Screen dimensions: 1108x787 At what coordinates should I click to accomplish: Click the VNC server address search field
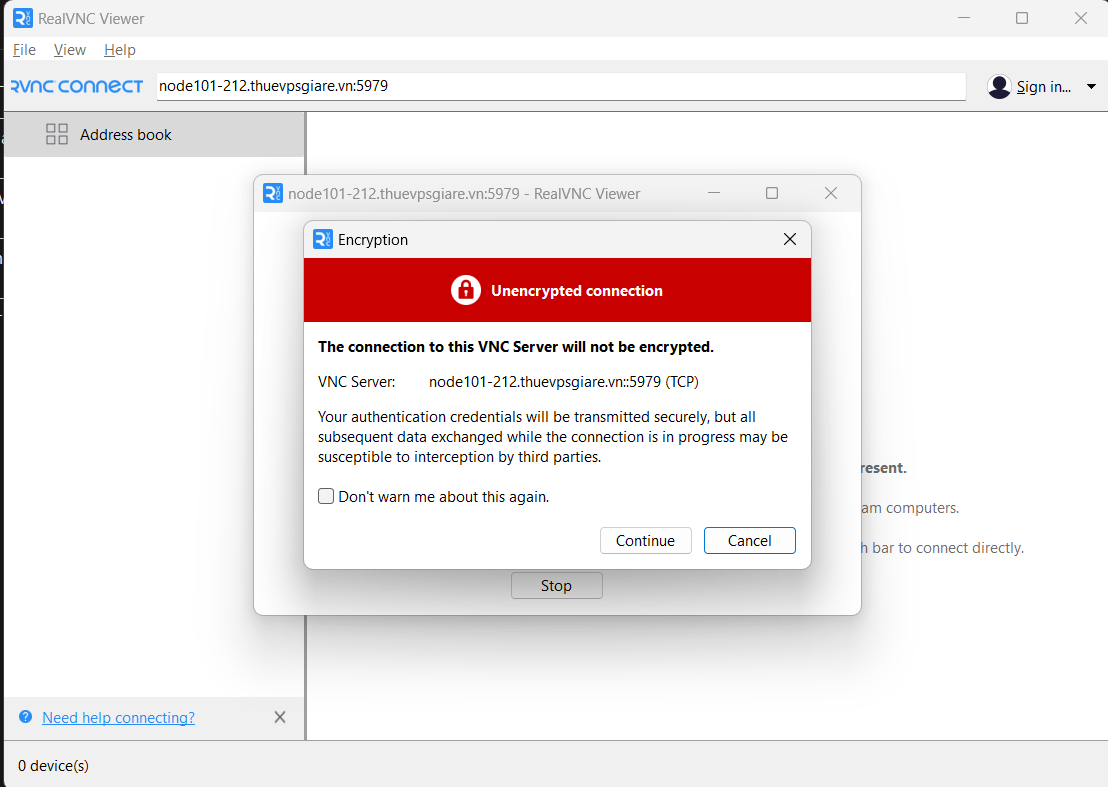[x=561, y=86]
